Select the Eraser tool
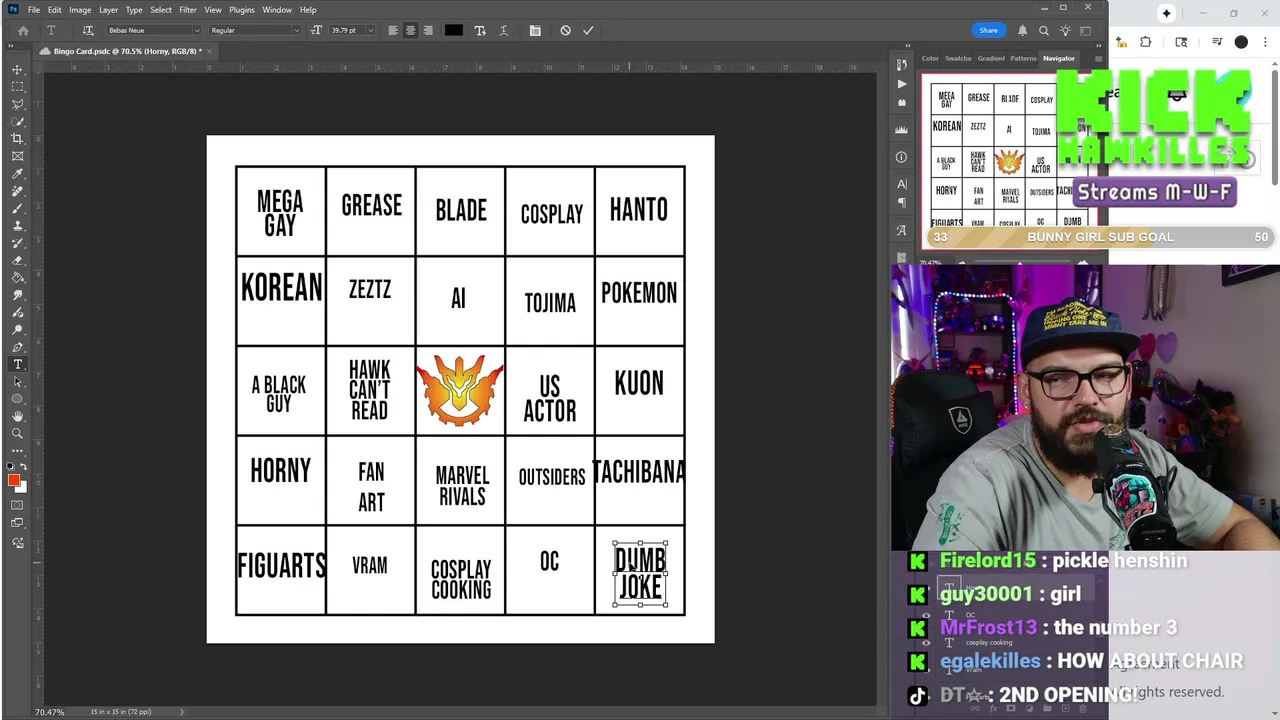1280x720 pixels. point(18,260)
